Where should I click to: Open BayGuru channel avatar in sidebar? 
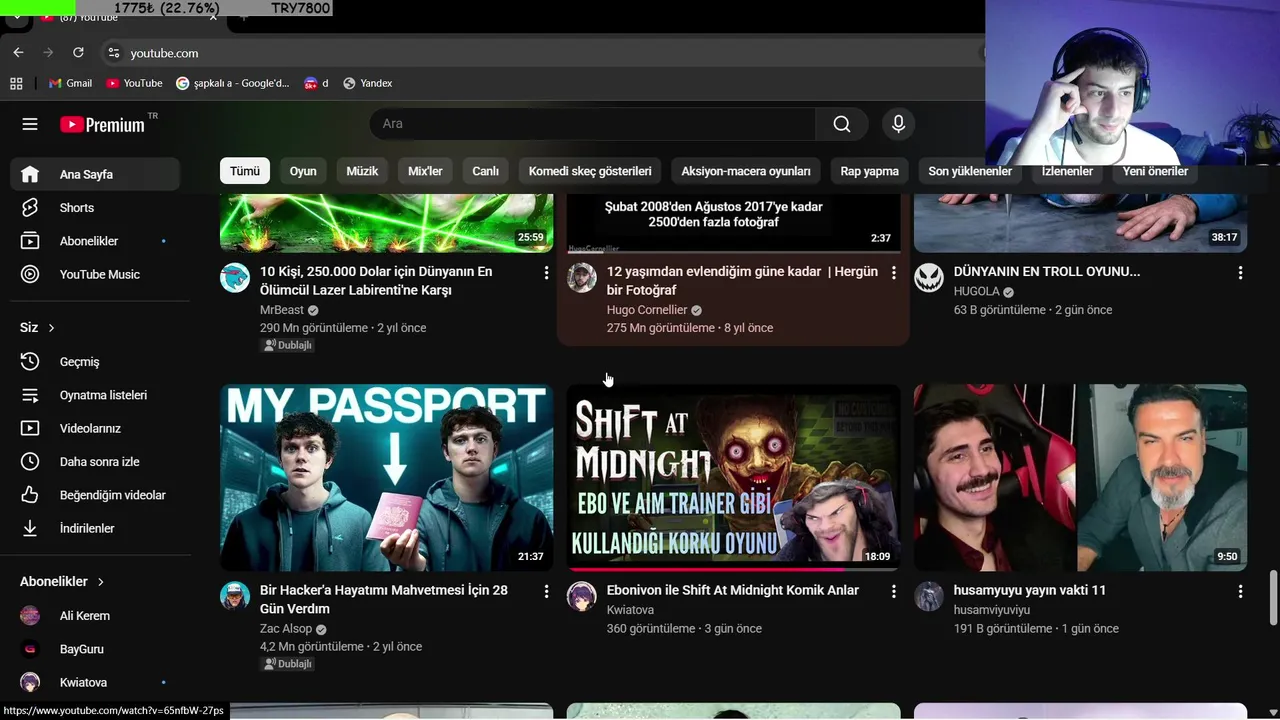coord(30,649)
